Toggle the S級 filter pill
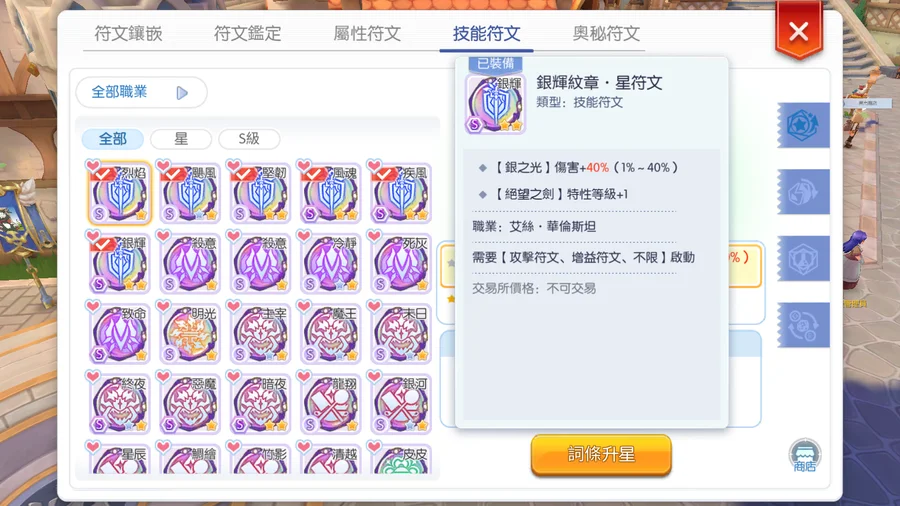The image size is (900, 506). (249, 139)
